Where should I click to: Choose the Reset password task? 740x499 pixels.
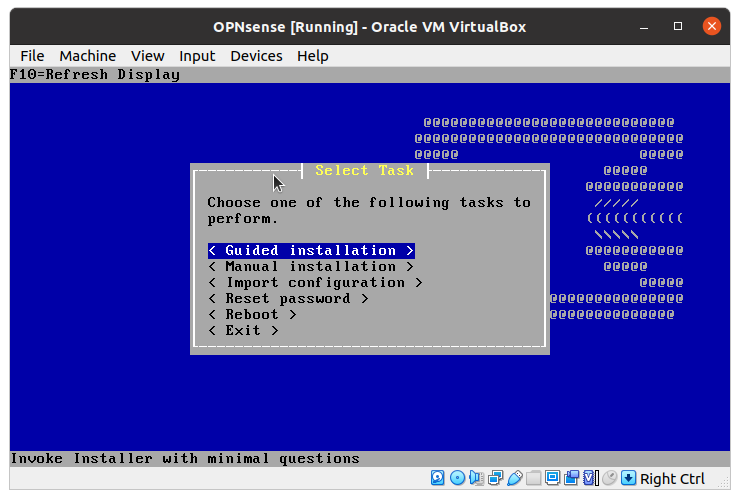click(288, 298)
